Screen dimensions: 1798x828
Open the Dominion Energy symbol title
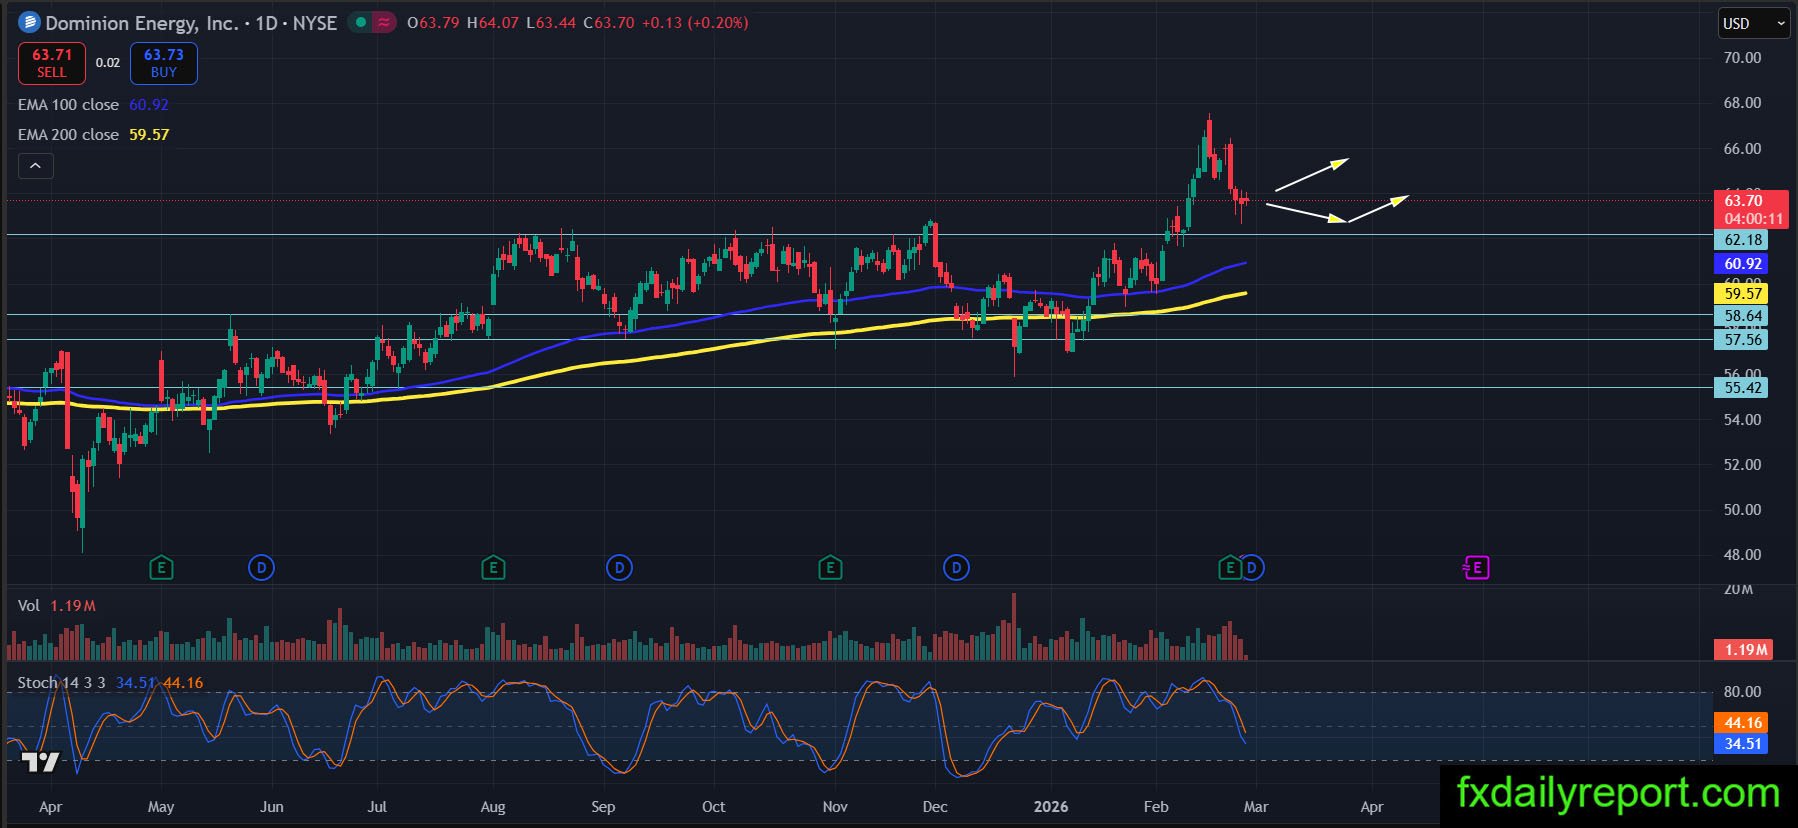(191, 22)
